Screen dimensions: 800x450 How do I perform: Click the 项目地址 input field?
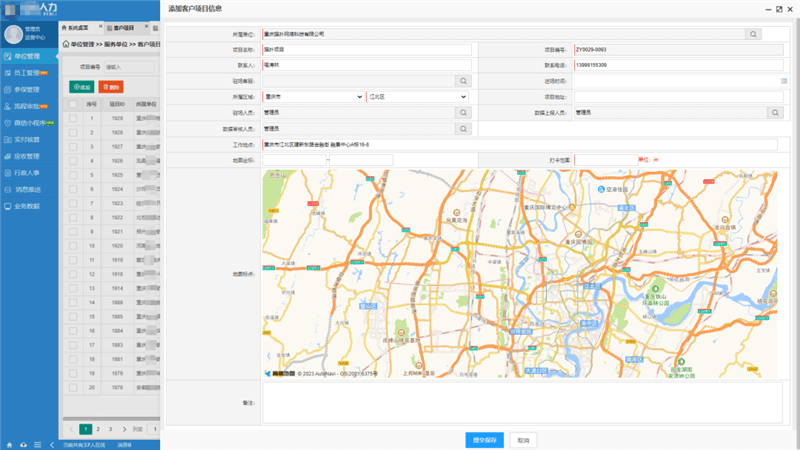coord(679,97)
